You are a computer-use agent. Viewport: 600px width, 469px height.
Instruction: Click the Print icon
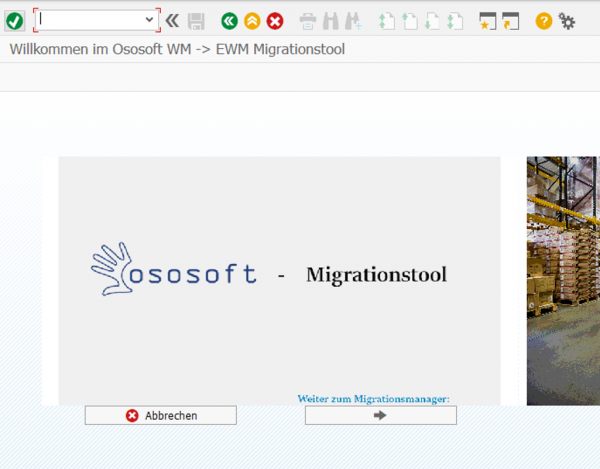coord(308,21)
